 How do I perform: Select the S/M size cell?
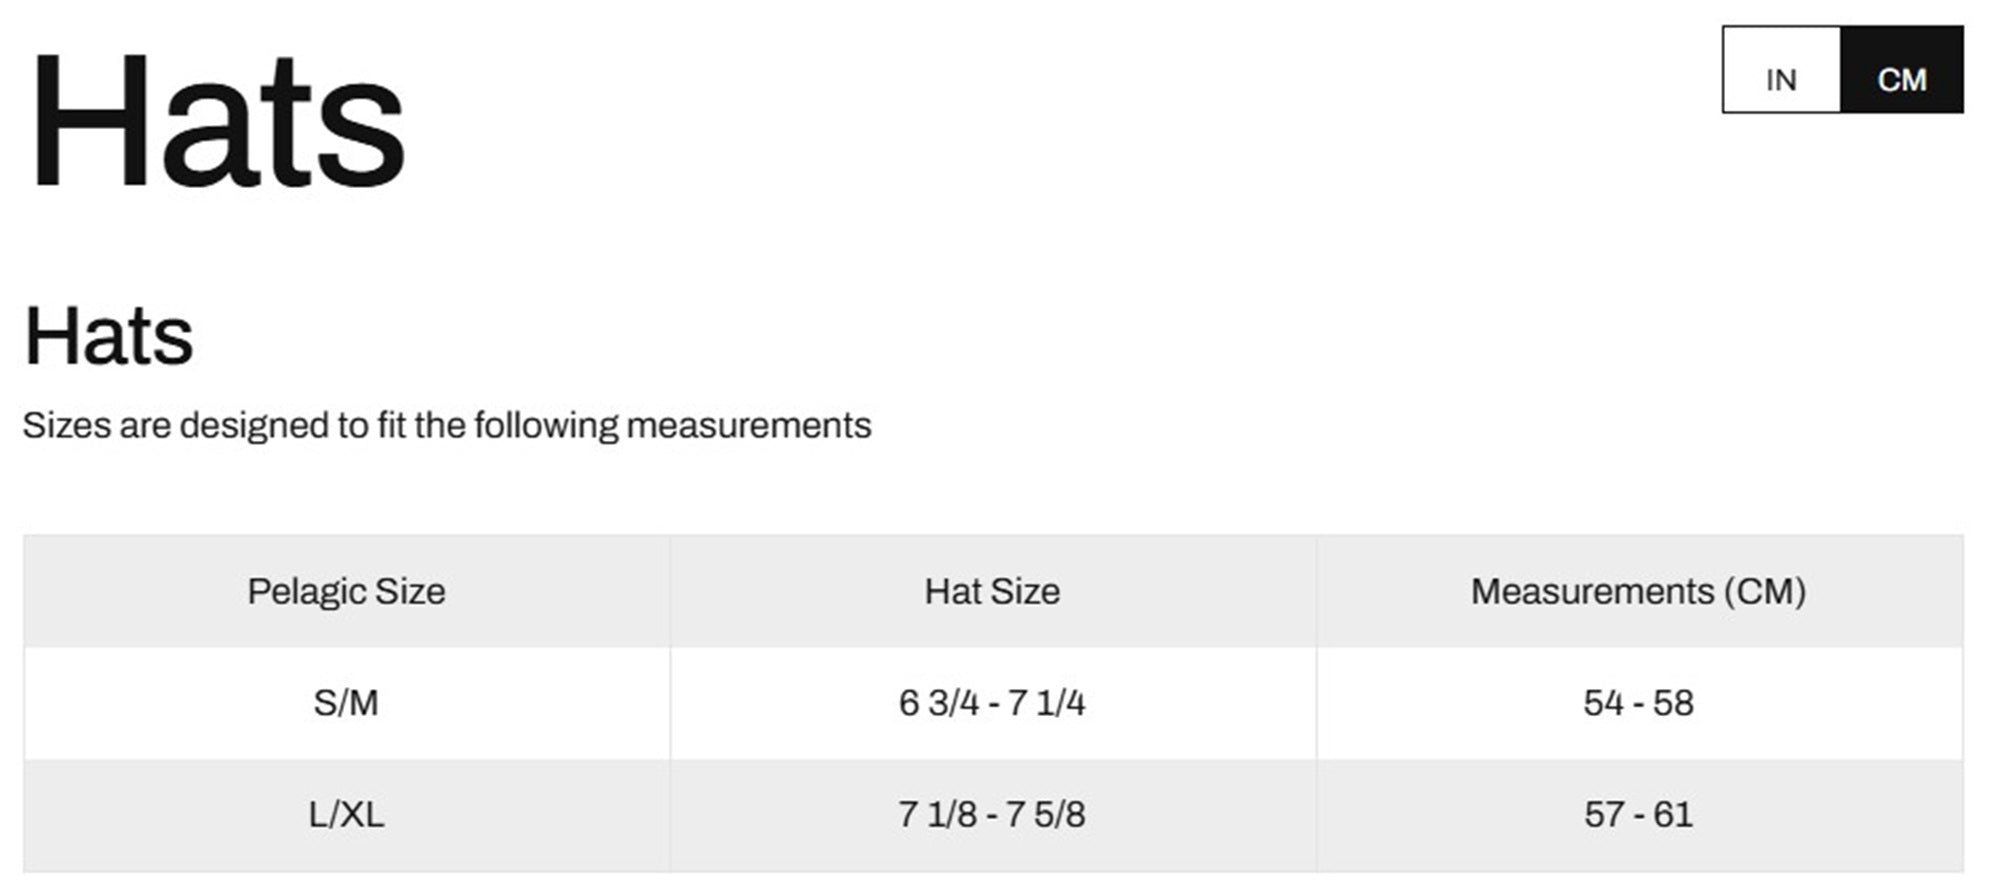pyautogui.click(x=347, y=703)
